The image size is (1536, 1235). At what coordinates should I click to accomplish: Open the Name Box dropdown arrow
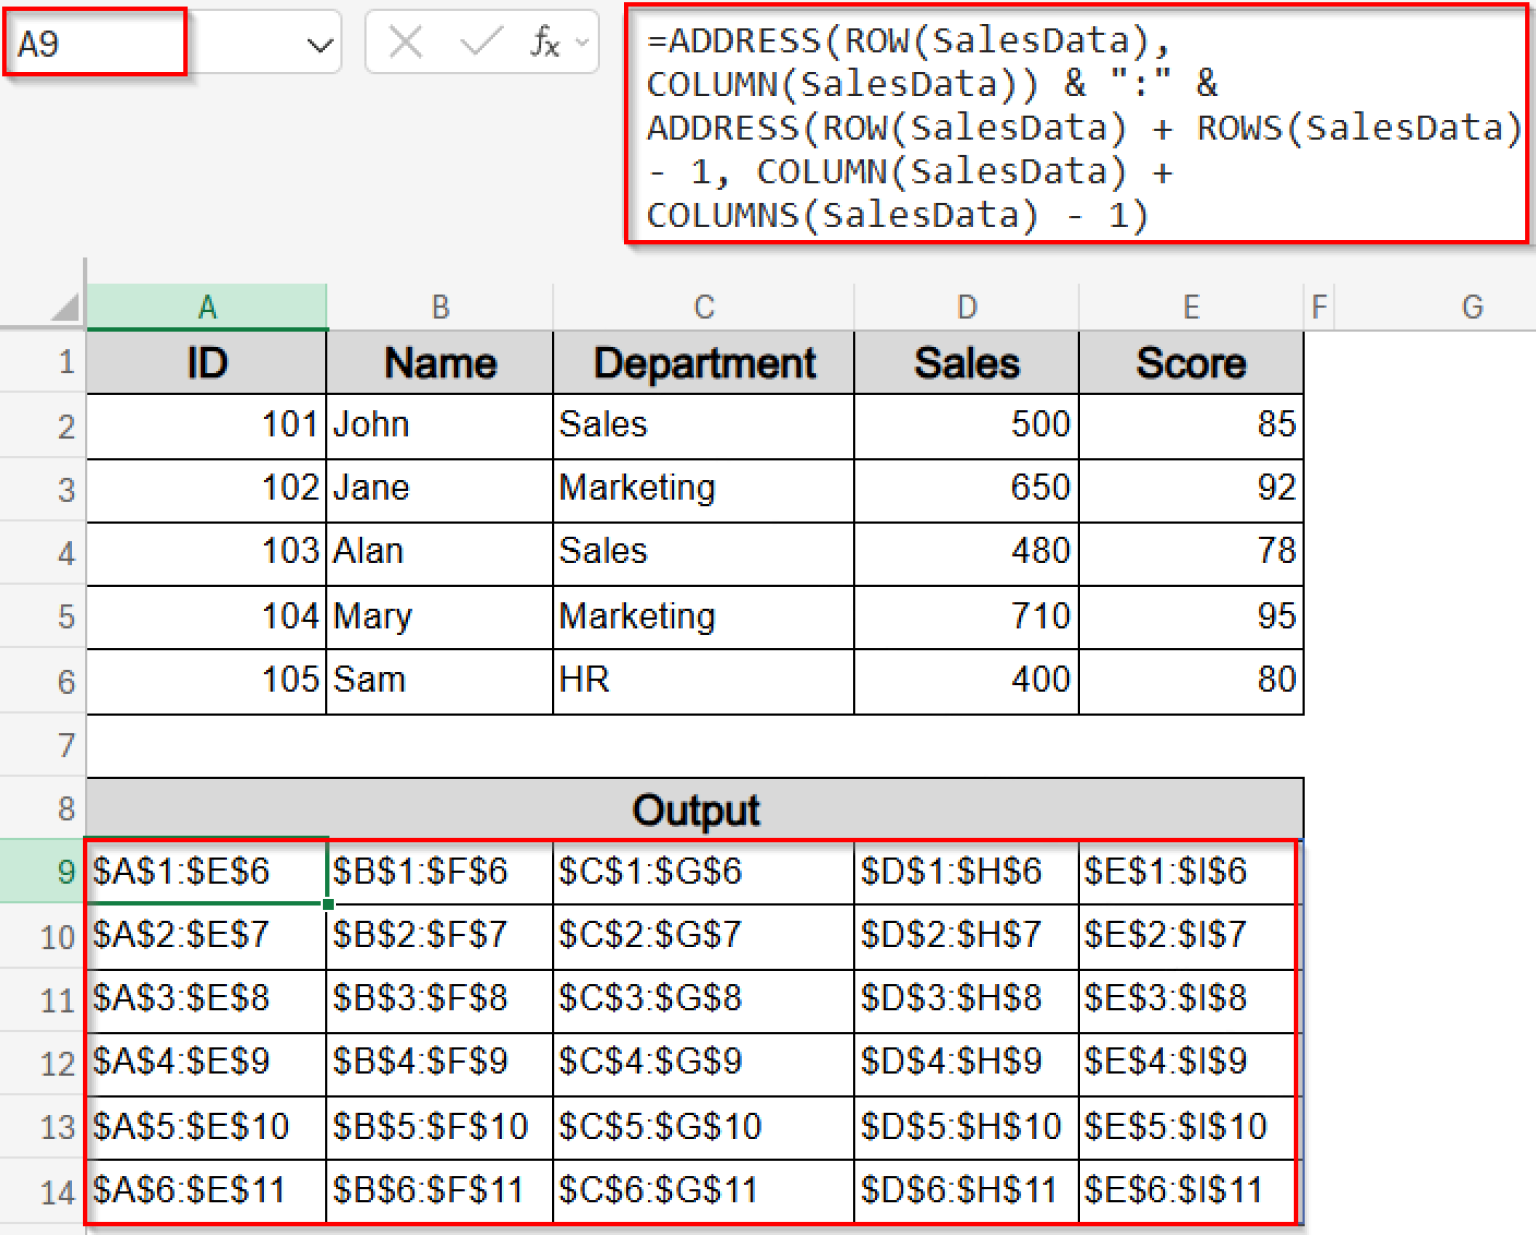[x=318, y=44]
